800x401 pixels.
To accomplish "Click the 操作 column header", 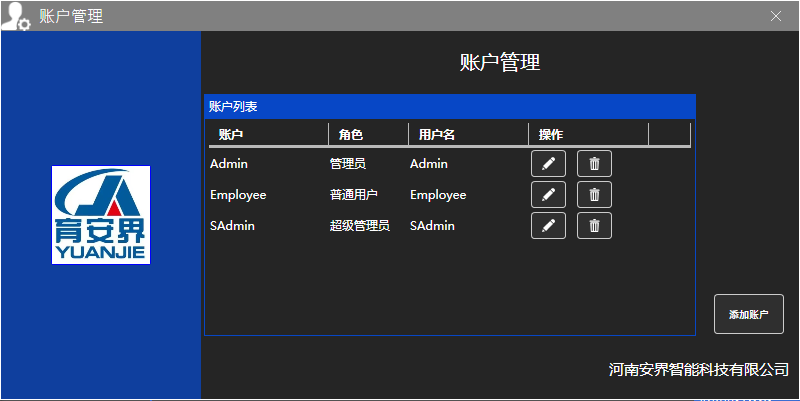I will coord(551,134).
